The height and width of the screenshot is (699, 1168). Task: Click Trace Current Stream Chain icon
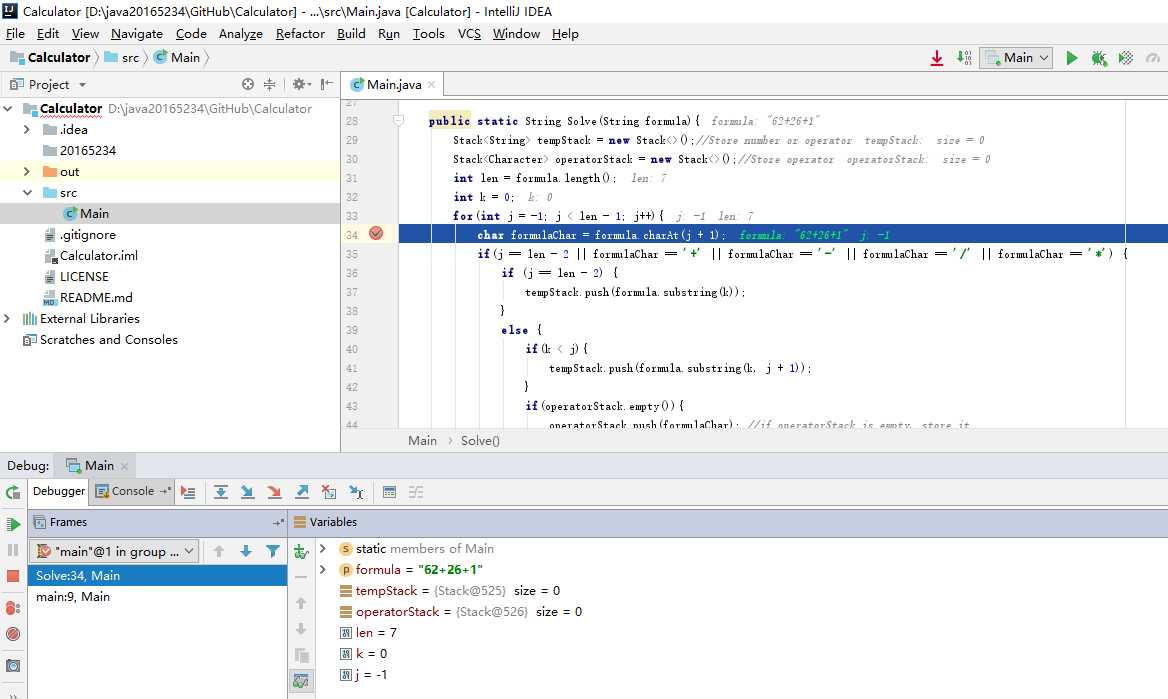point(416,492)
